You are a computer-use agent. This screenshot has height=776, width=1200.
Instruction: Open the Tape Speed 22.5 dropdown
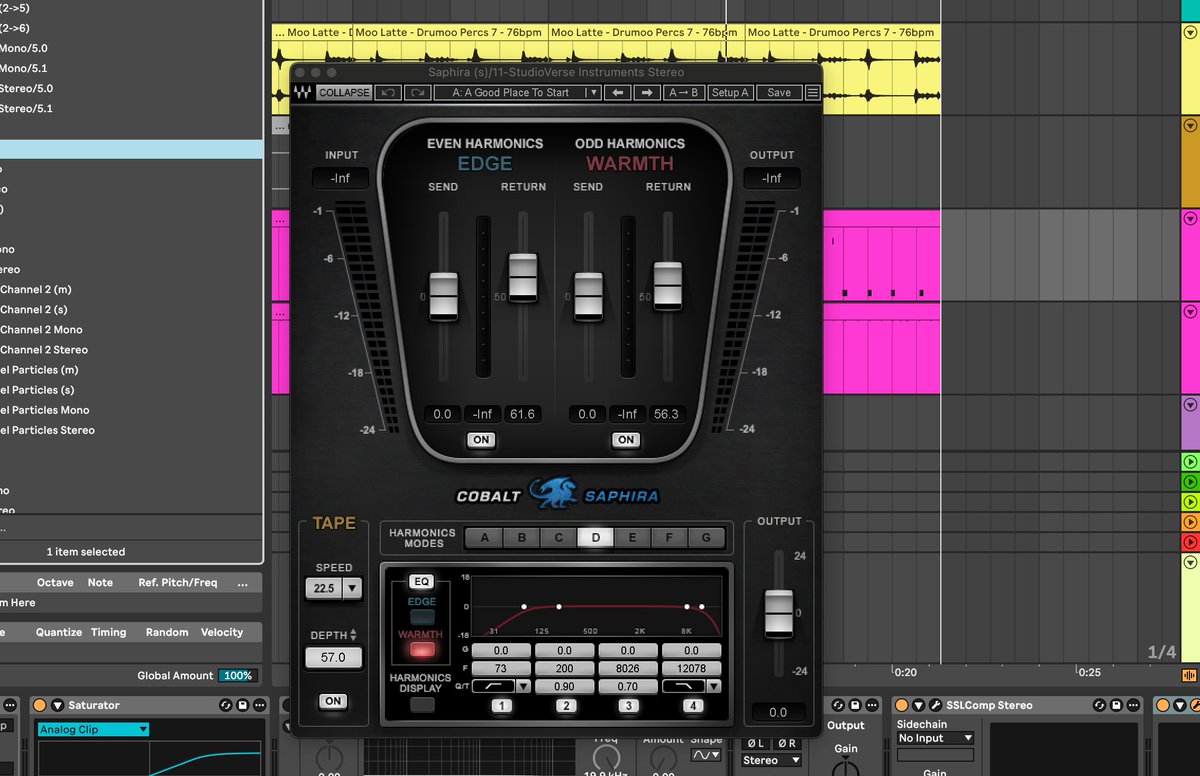334,589
